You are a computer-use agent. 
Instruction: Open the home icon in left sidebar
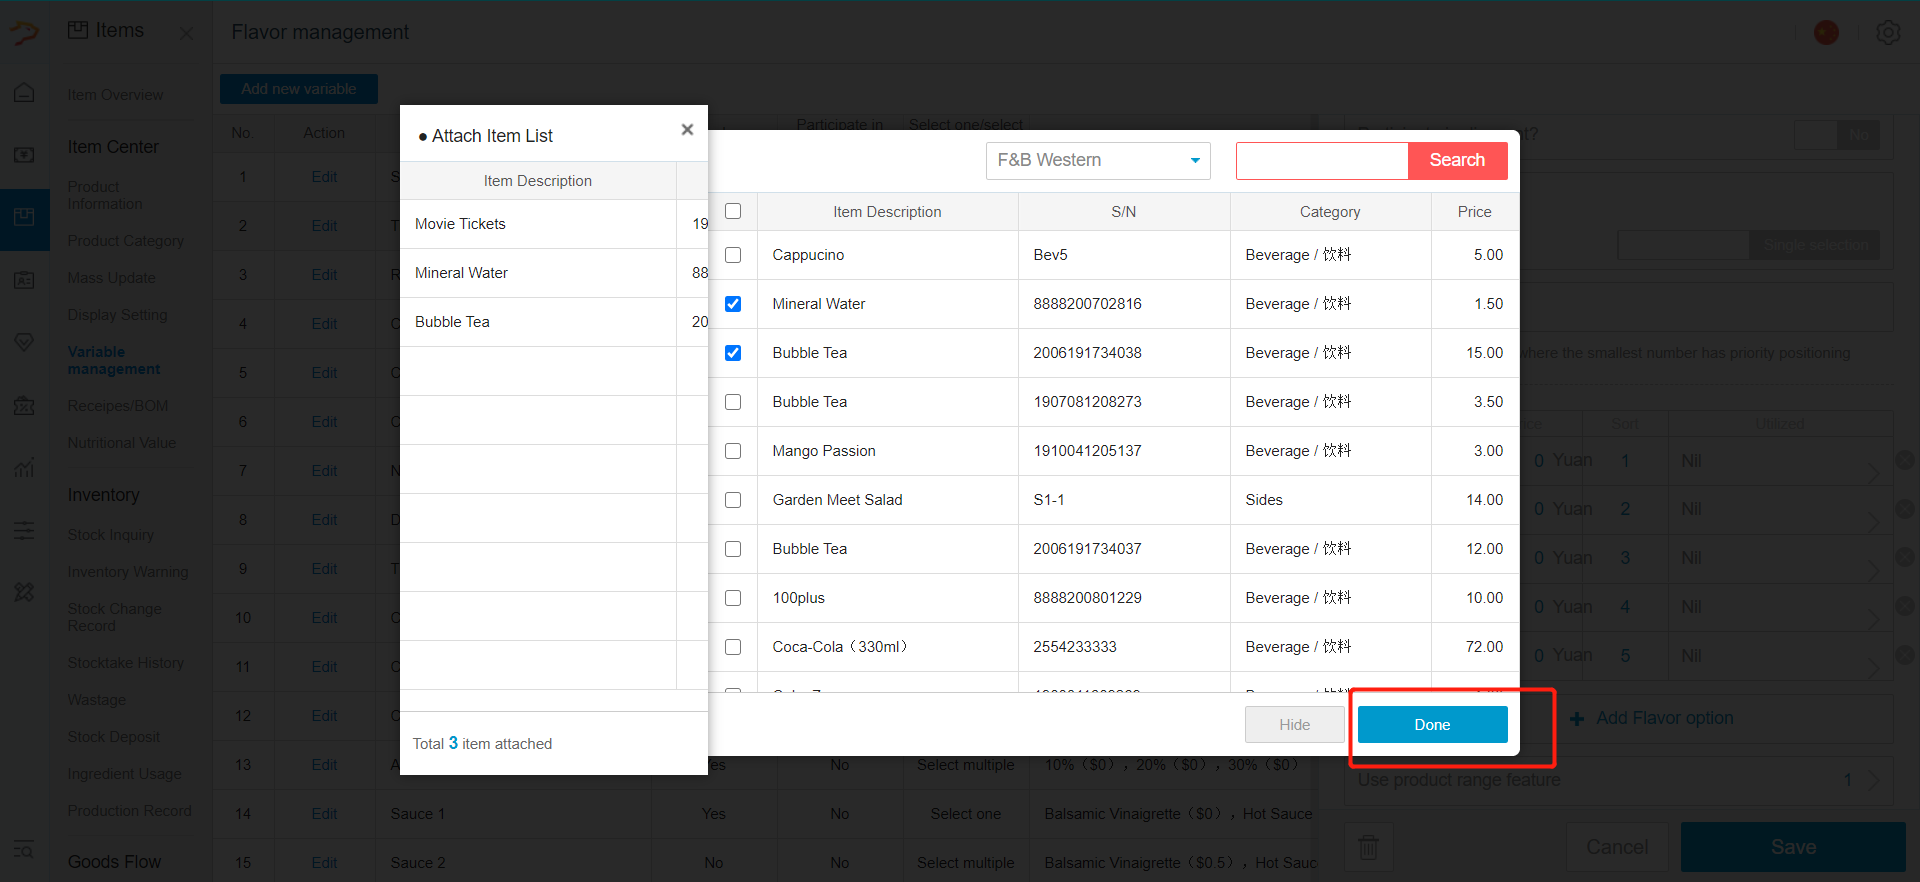point(24,93)
